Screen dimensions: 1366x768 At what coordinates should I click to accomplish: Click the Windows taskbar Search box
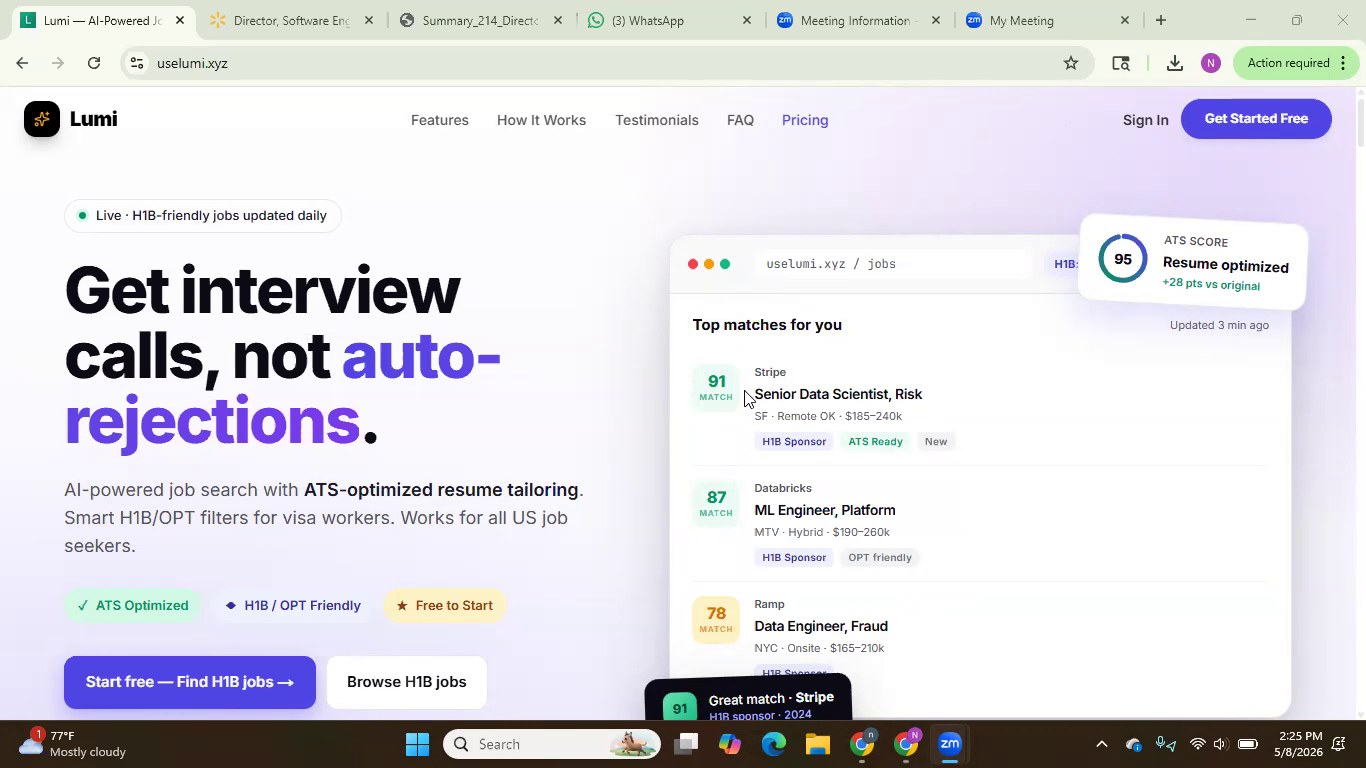pyautogui.click(x=552, y=744)
